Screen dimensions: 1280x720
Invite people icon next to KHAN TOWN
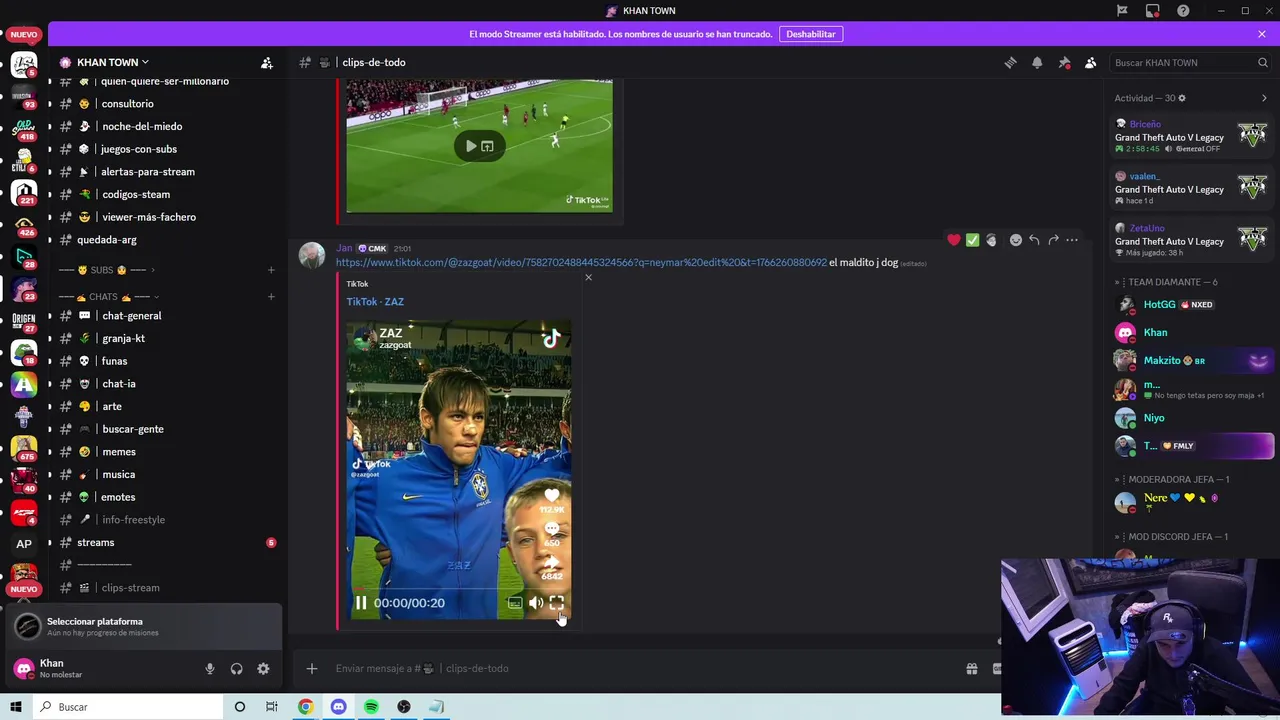(267, 62)
